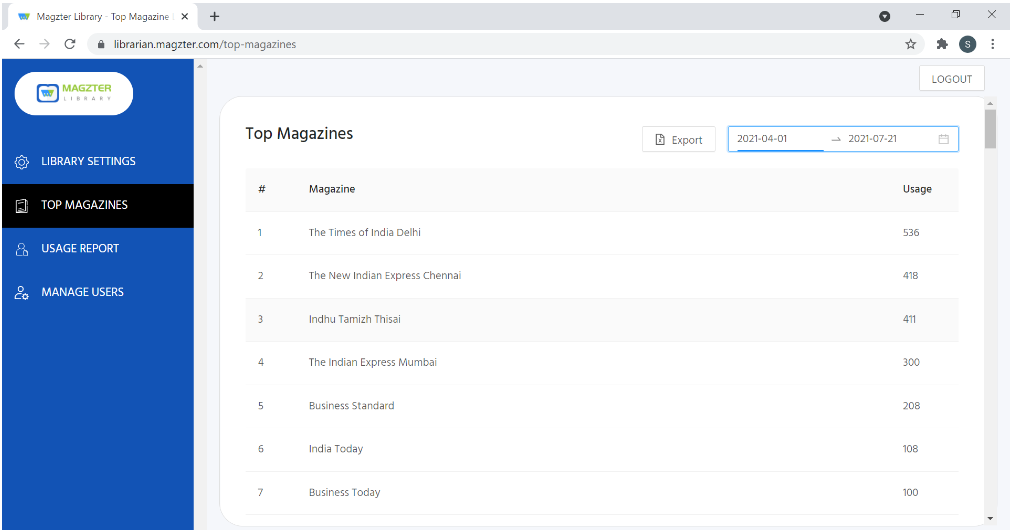The width and height of the screenshot is (1013, 530).
Task: Select India Today row
Action: coord(601,449)
